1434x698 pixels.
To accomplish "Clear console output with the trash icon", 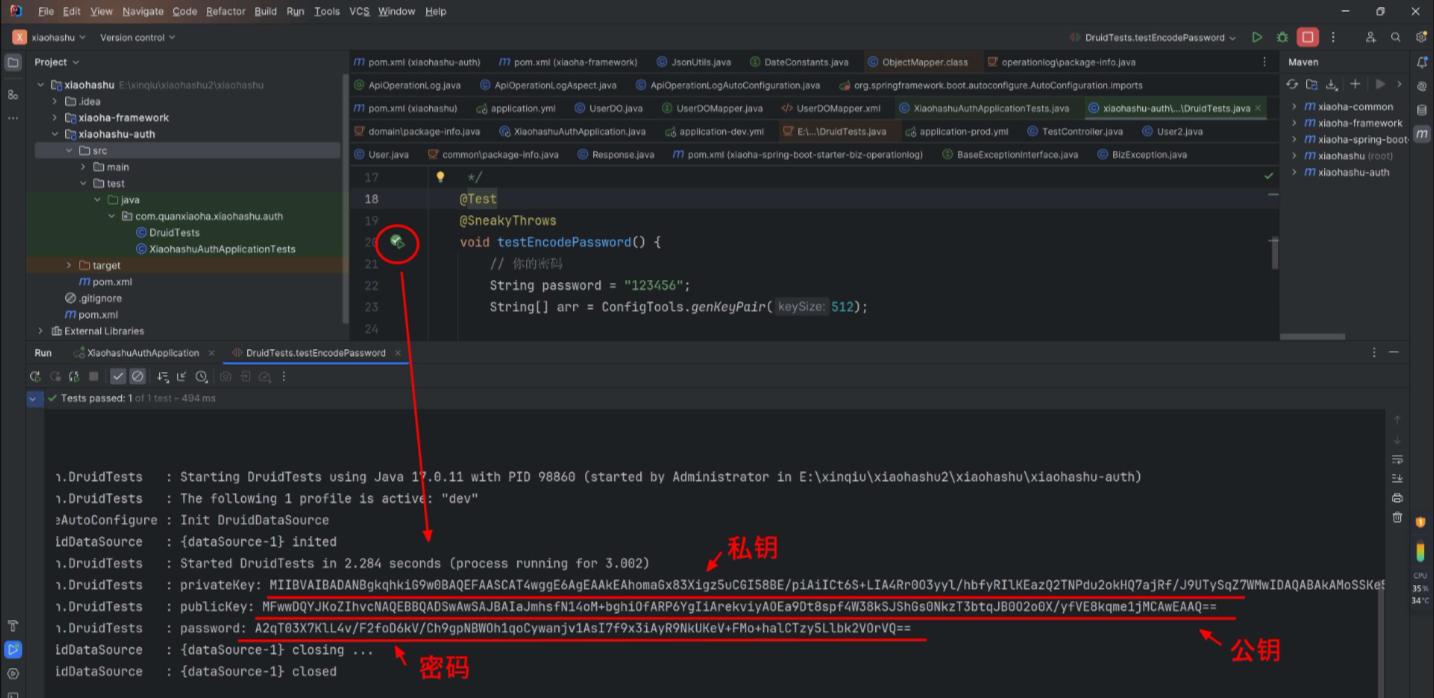I will point(1397,517).
